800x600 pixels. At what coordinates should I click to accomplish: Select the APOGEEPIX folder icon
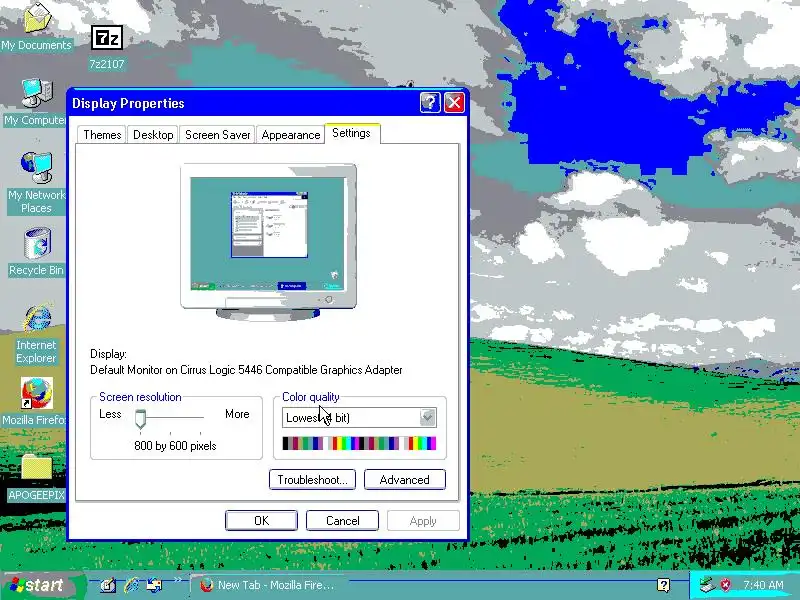(x=36, y=477)
